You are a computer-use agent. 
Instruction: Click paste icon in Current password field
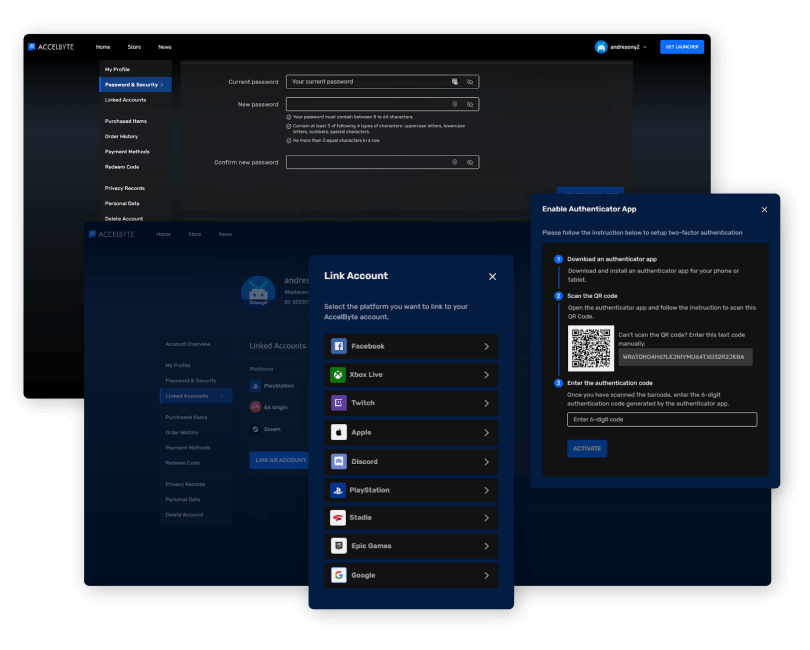pyautogui.click(x=455, y=82)
